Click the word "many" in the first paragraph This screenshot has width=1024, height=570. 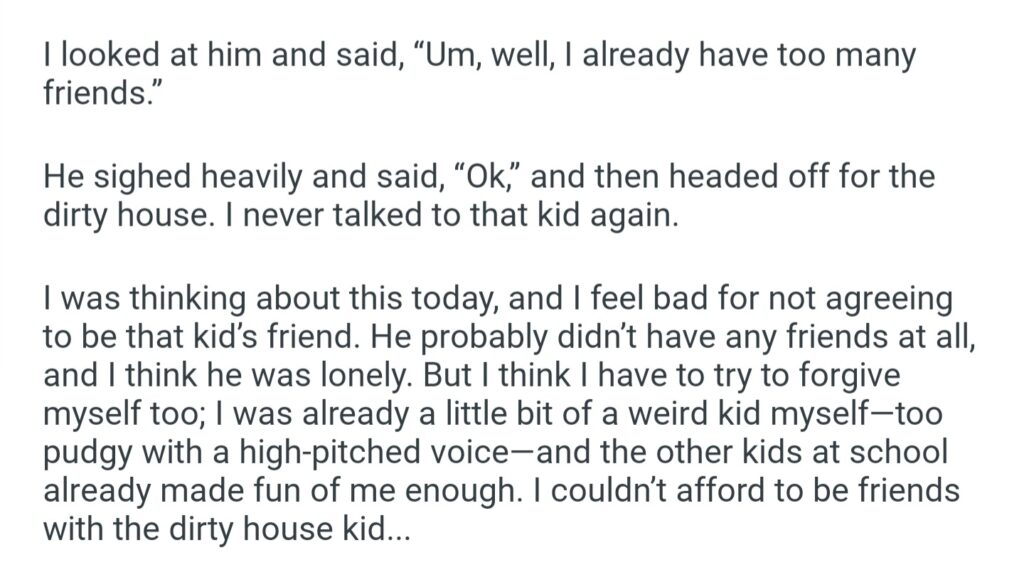click(x=866, y=56)
